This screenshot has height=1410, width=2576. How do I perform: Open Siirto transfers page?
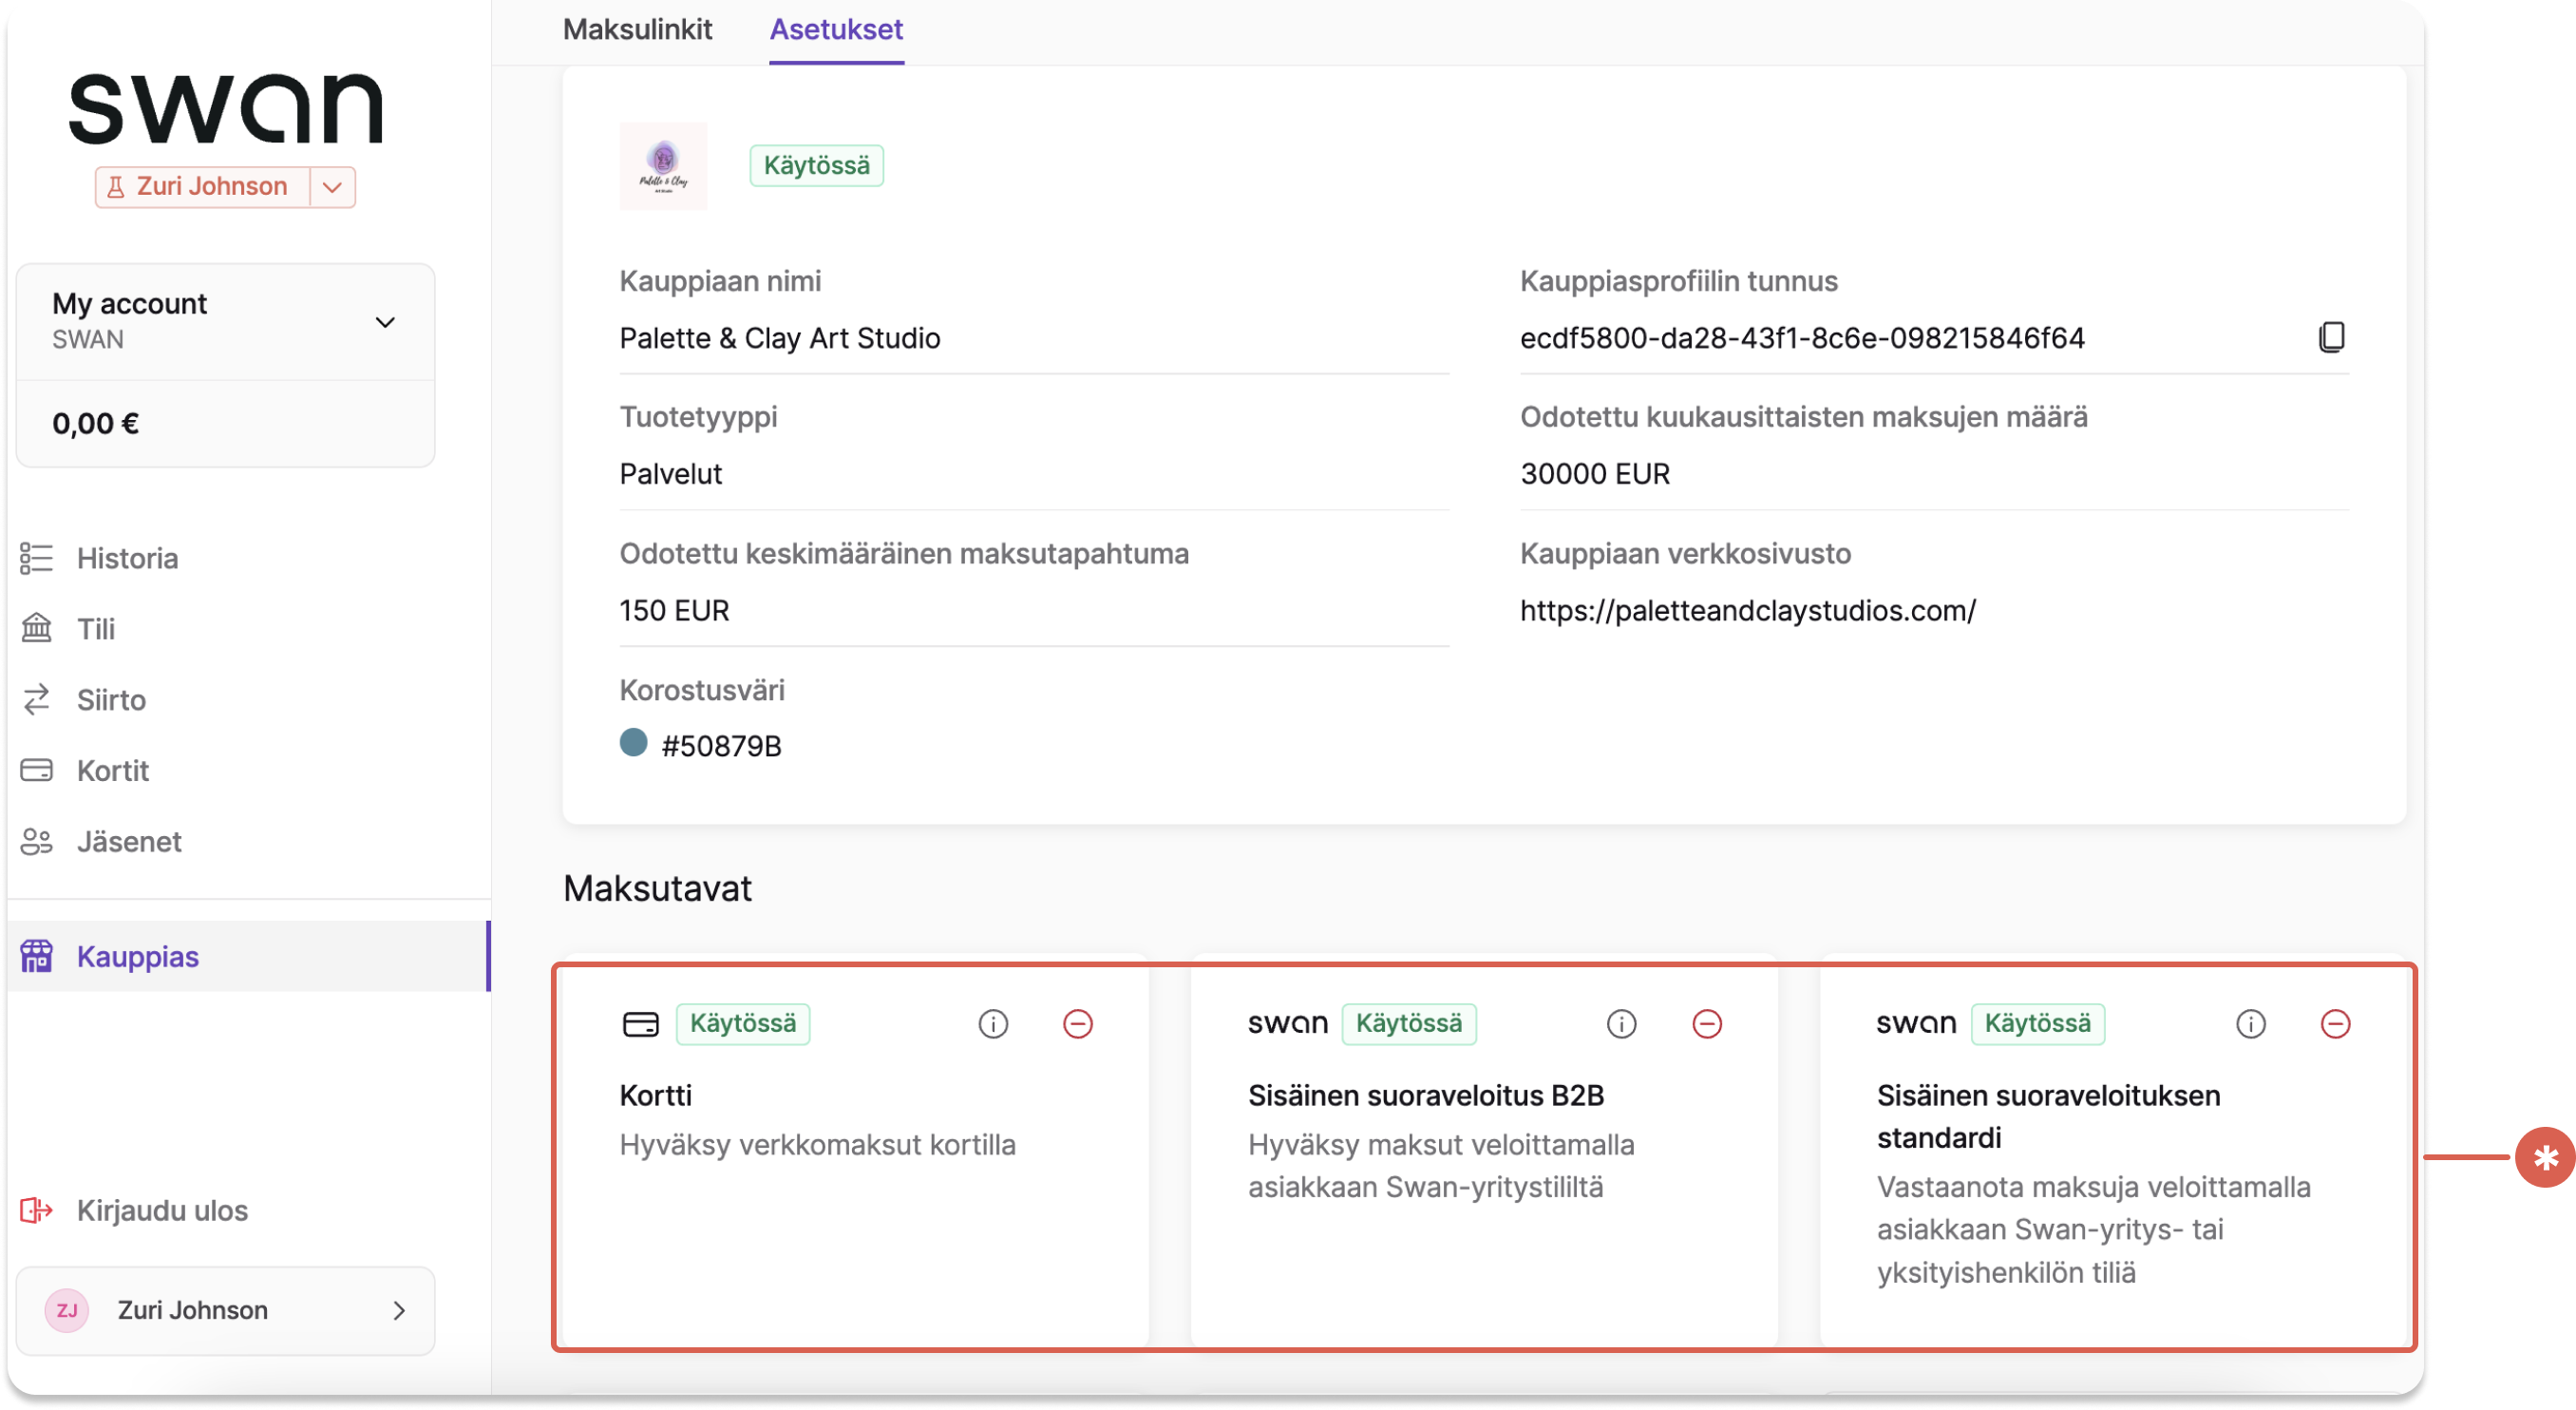coord(111,700)
